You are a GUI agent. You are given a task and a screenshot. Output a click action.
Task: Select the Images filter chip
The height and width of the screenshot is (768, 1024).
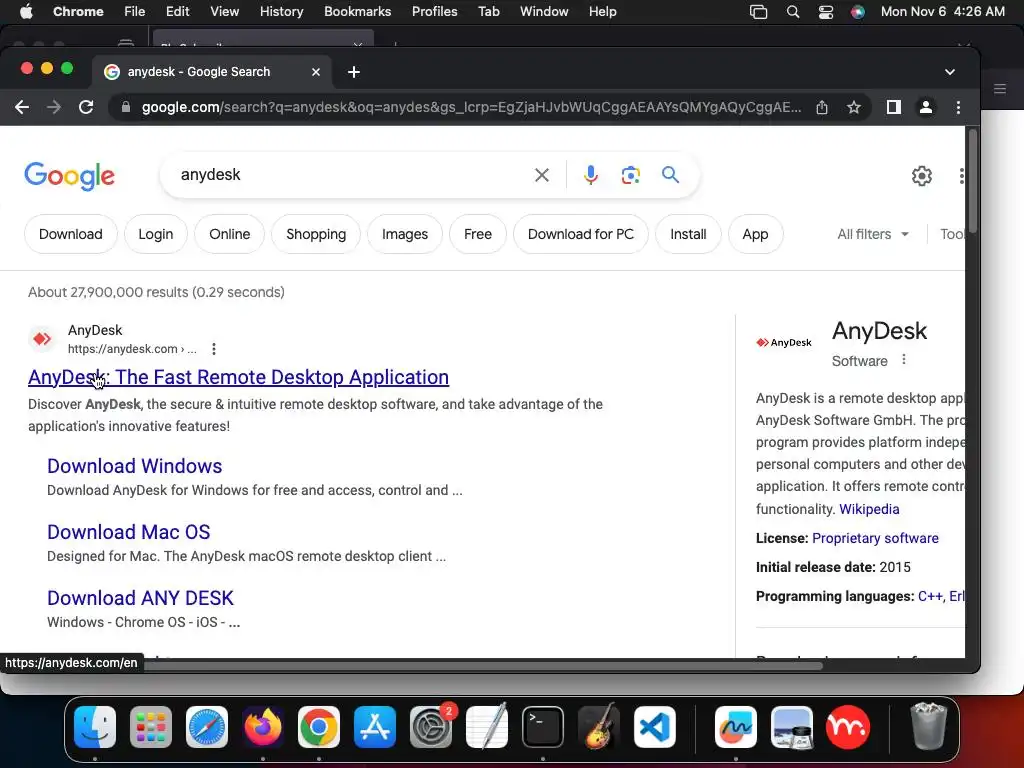405,234
